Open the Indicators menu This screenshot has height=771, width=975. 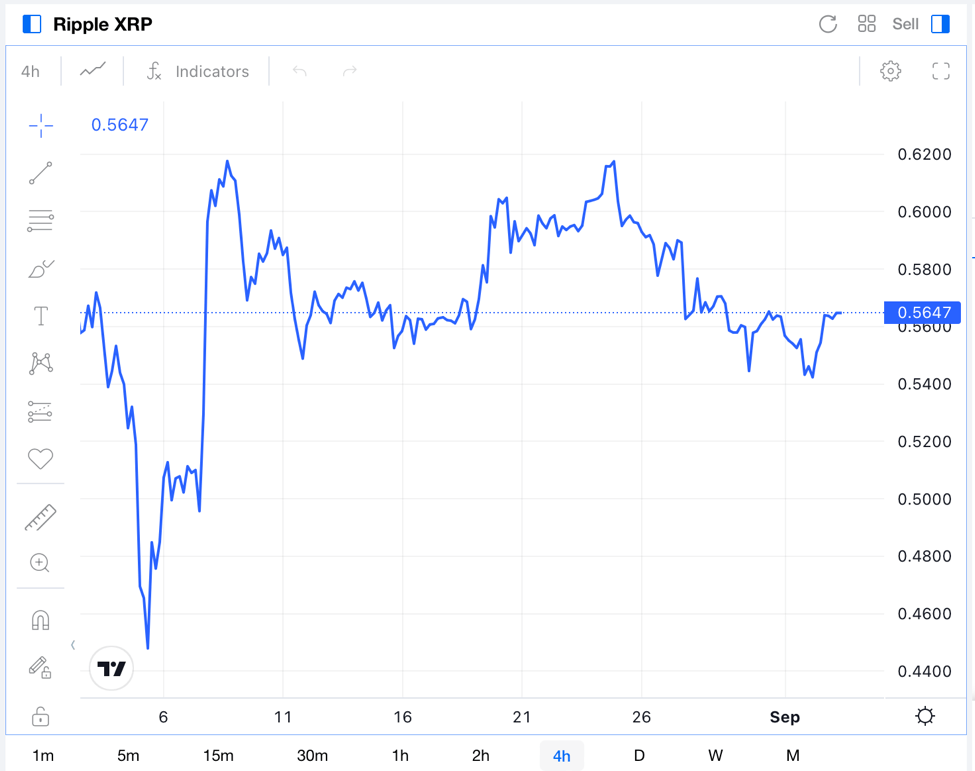click(198, 71)
